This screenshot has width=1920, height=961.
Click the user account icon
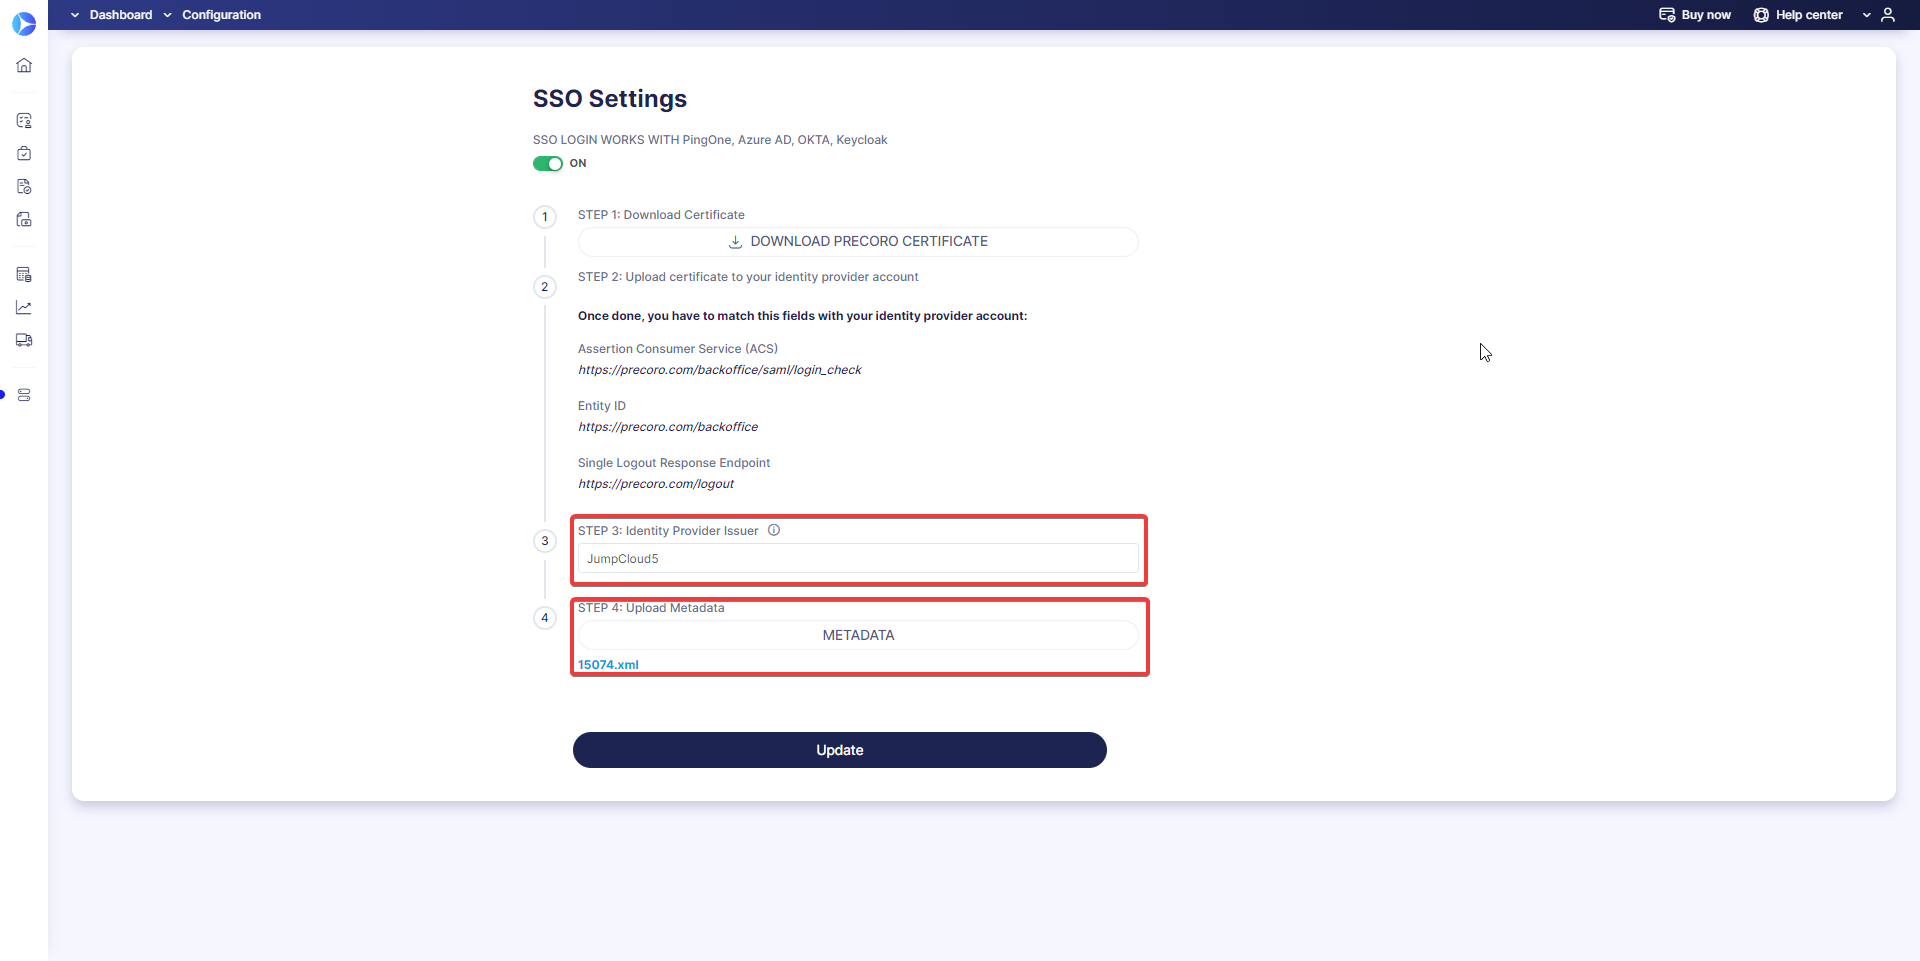pyautogui.click(x=1890, y=15)
